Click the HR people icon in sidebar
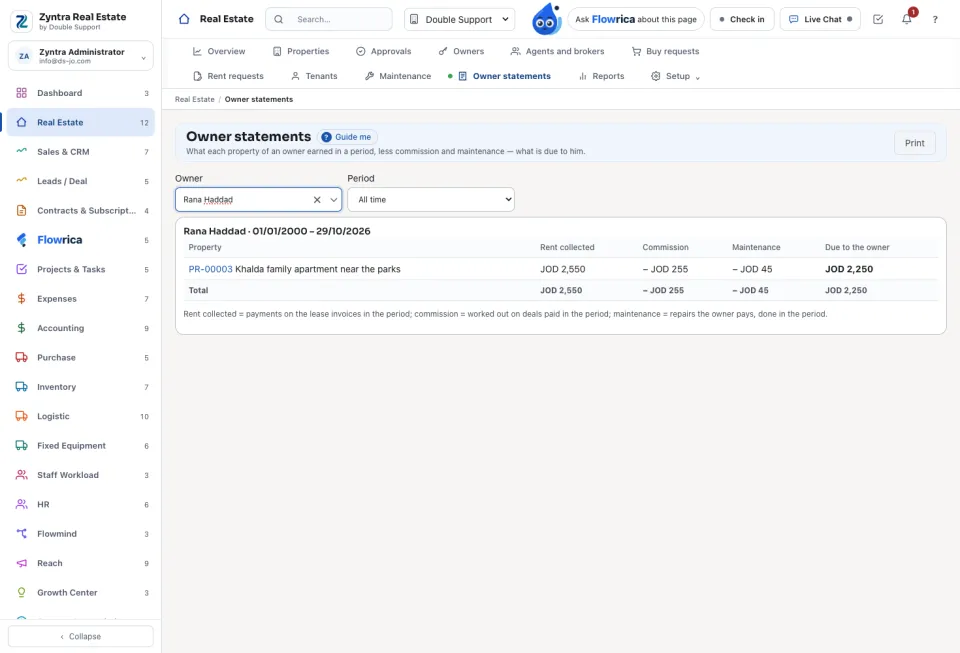 coord(21,504)
